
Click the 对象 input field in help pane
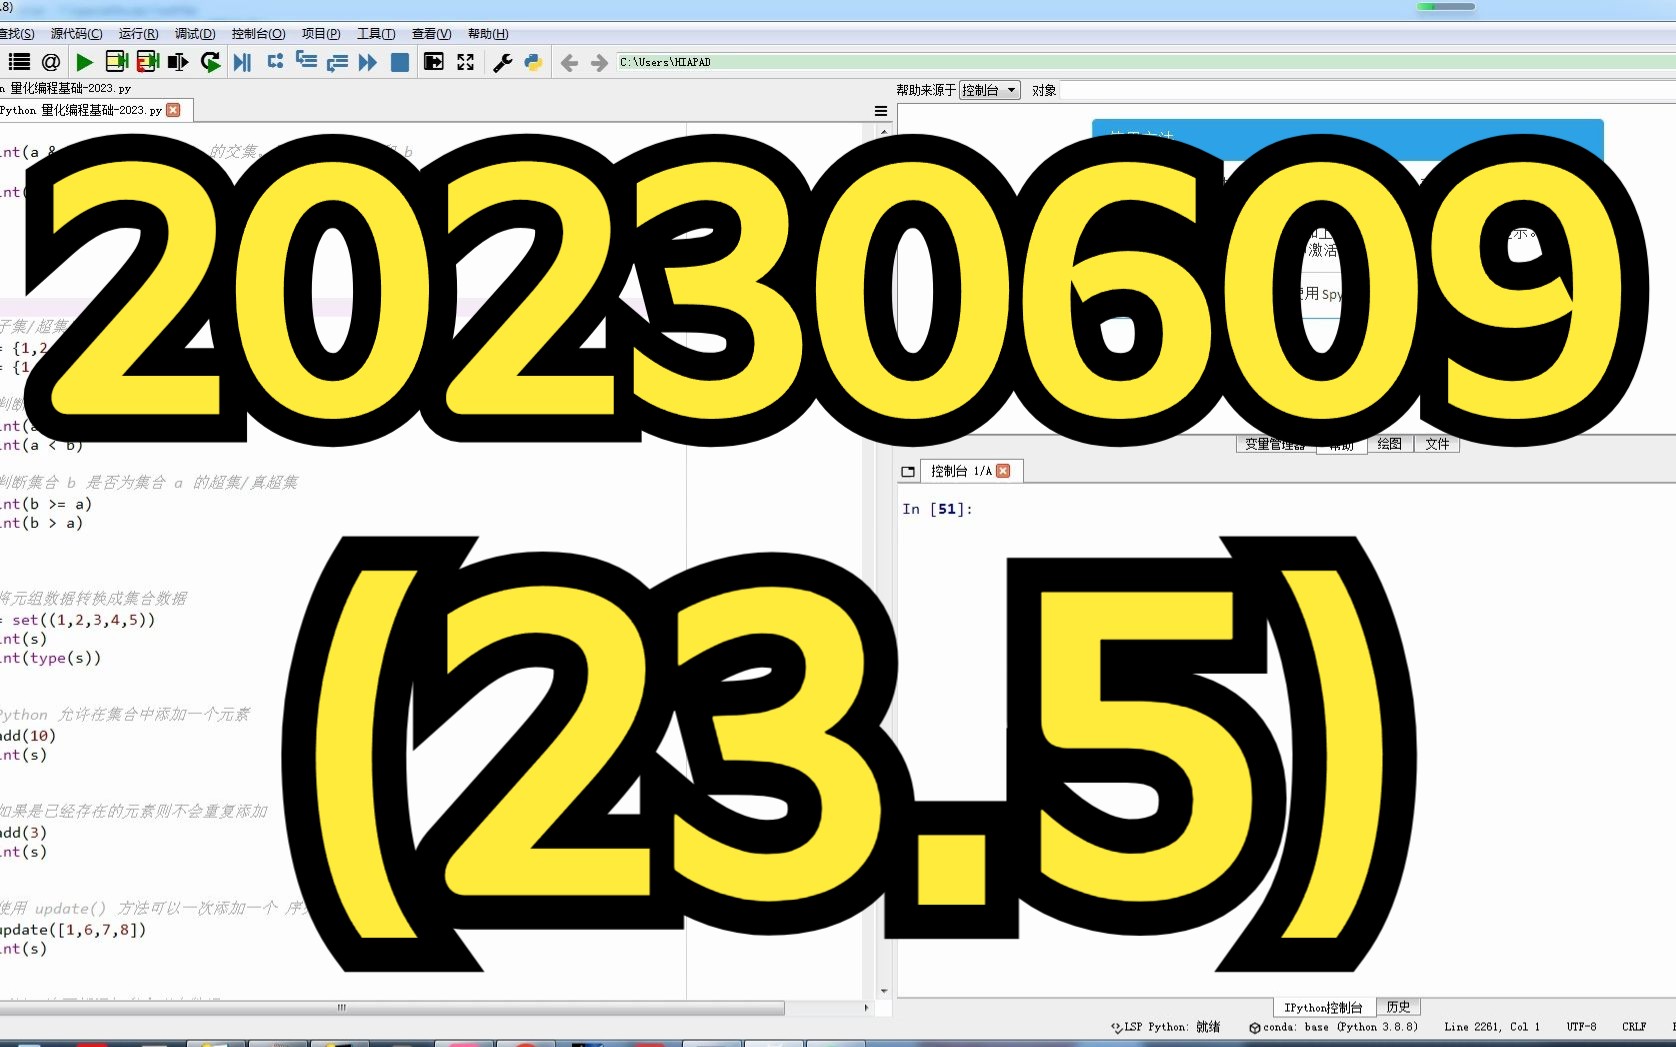coord(1367,90)
